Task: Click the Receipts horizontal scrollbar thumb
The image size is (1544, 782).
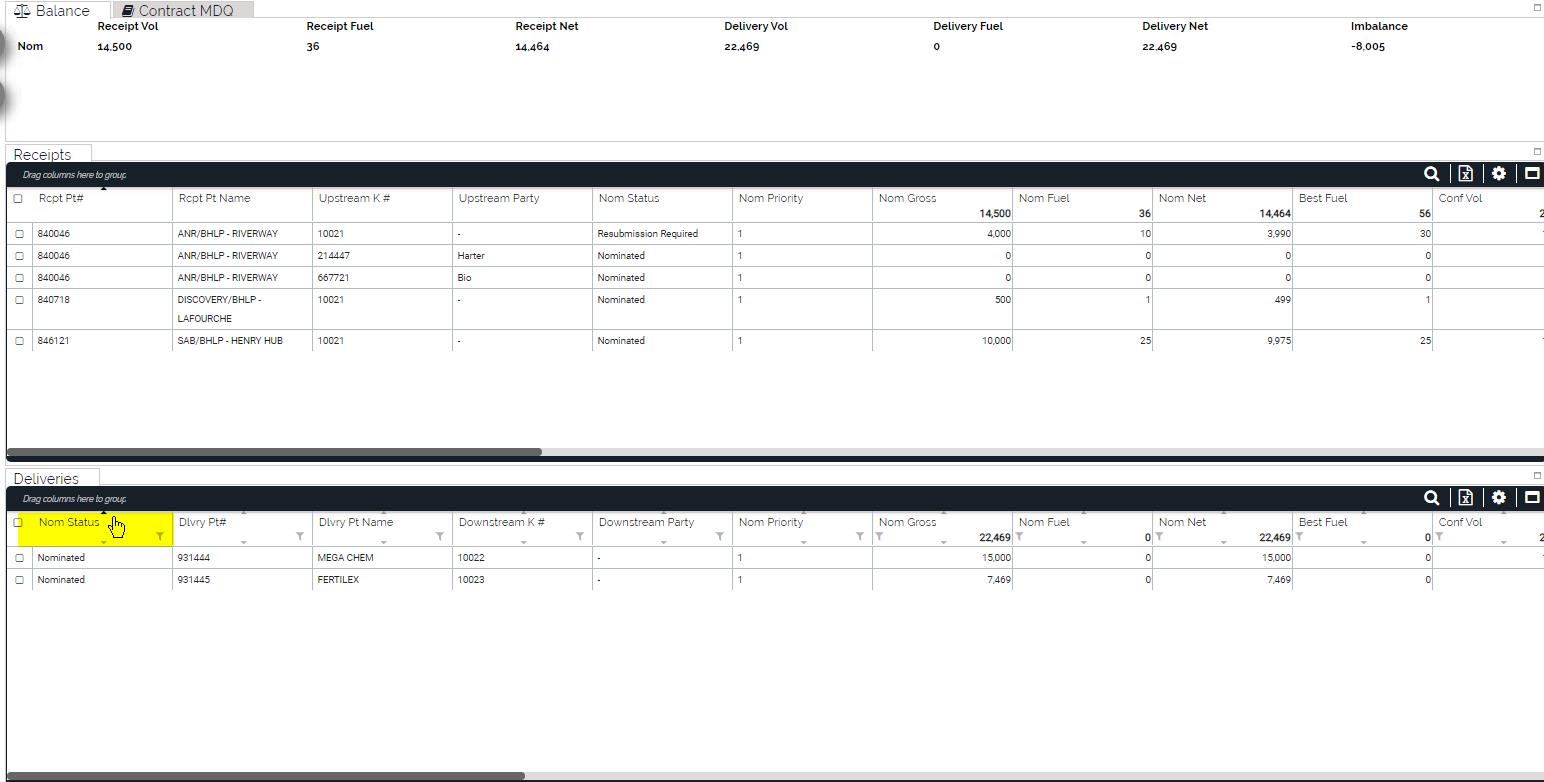Action: (x=274, y=452)
